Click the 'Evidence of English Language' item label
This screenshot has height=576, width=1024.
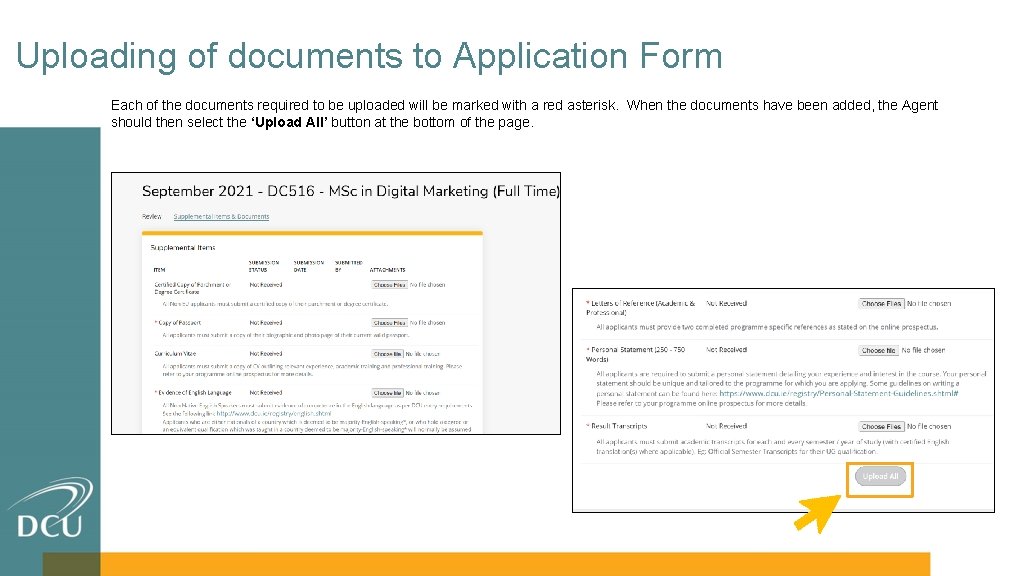coord(194,392)
